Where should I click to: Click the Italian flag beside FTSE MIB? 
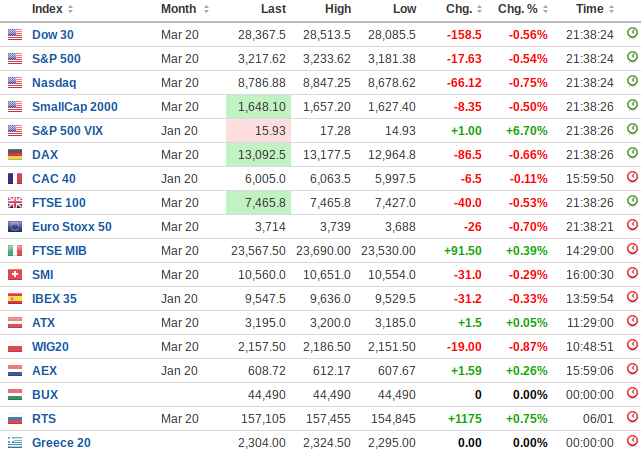coord(15,251)
